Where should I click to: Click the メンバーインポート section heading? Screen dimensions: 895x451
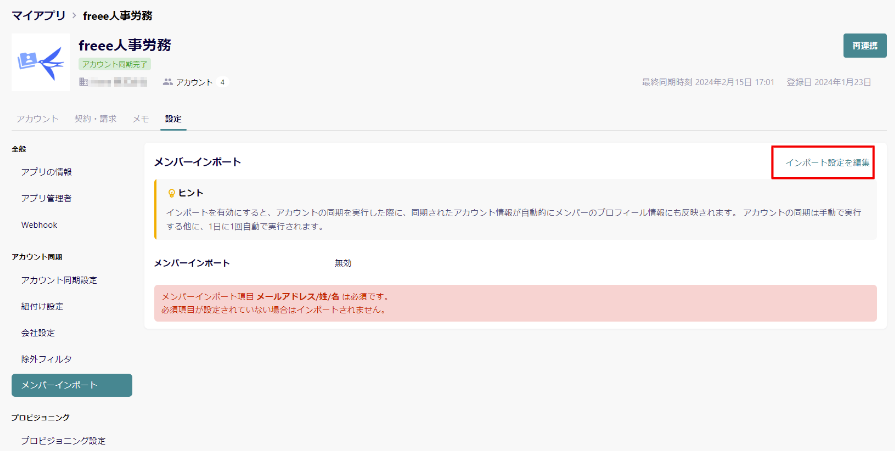pyautogui.click(x=197, y=162)
